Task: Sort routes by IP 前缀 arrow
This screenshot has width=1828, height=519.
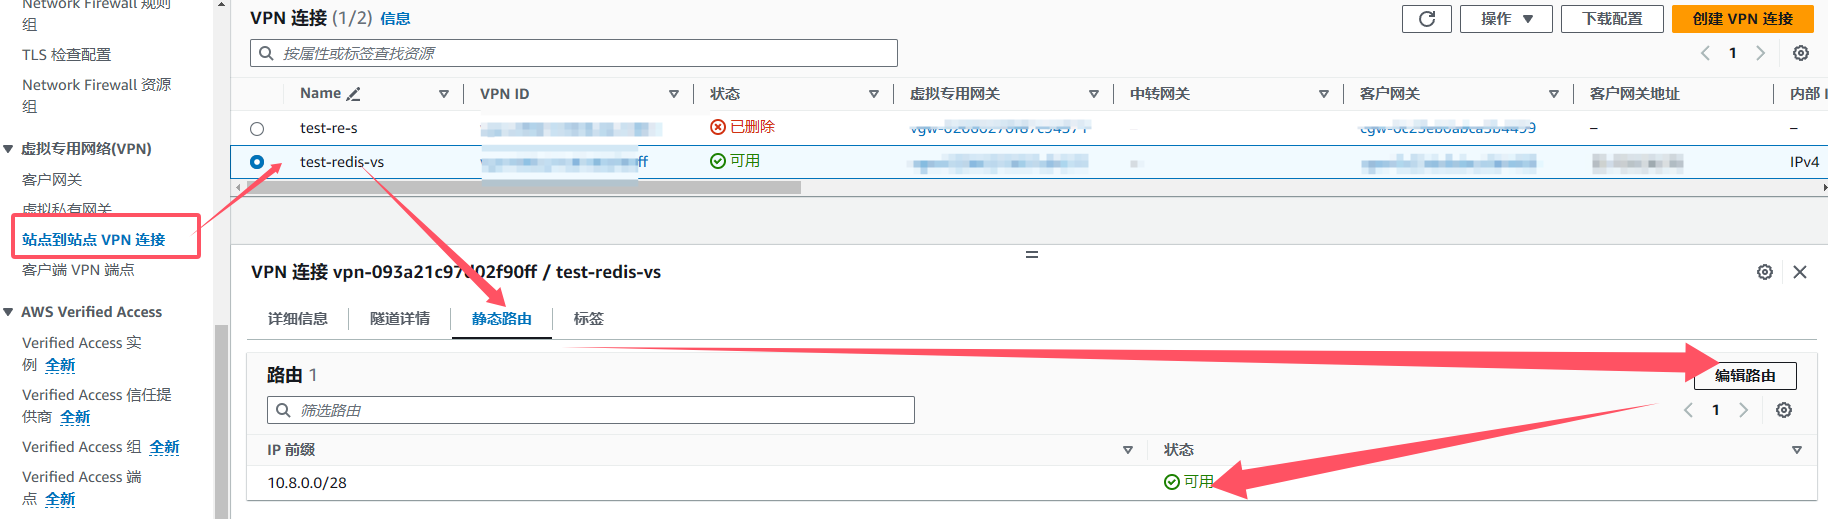Action: pos(1128,450)
